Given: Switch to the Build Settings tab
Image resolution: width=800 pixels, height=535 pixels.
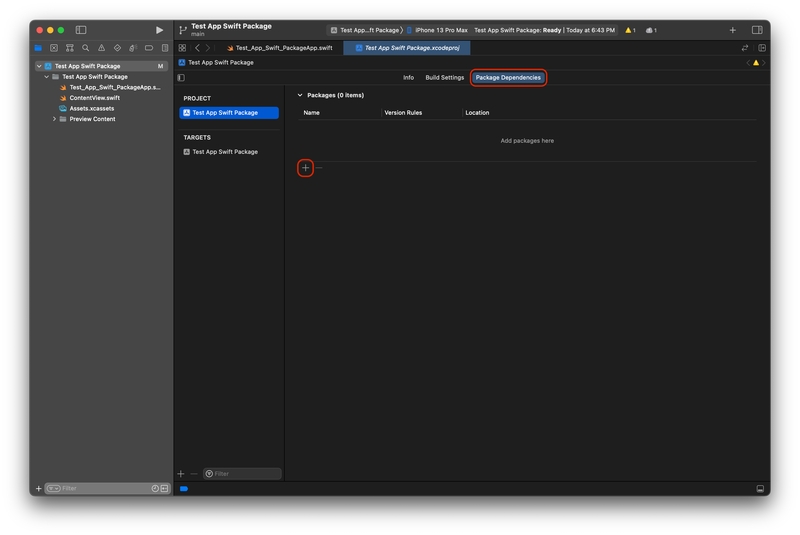Looking at the screenshot, I should point(444,77).
